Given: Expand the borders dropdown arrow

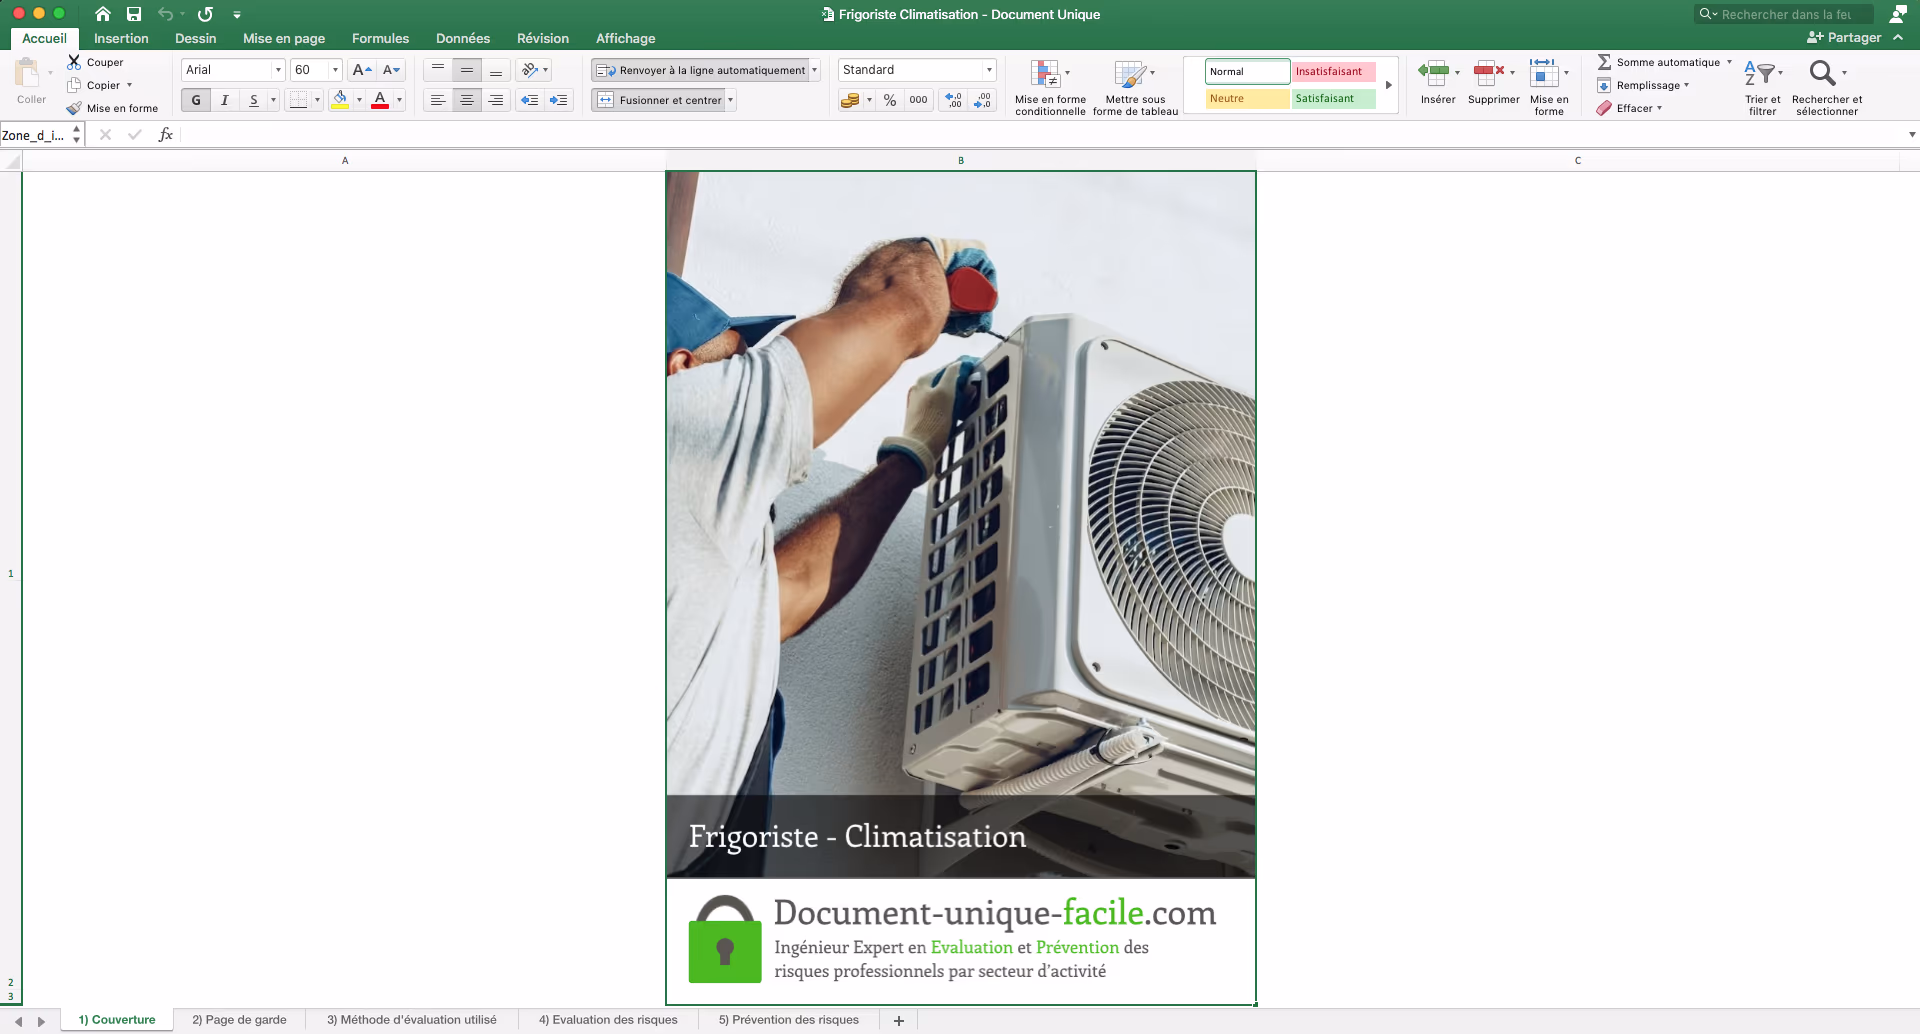Looking at the screenshot, I should click(x=317, y=100).
